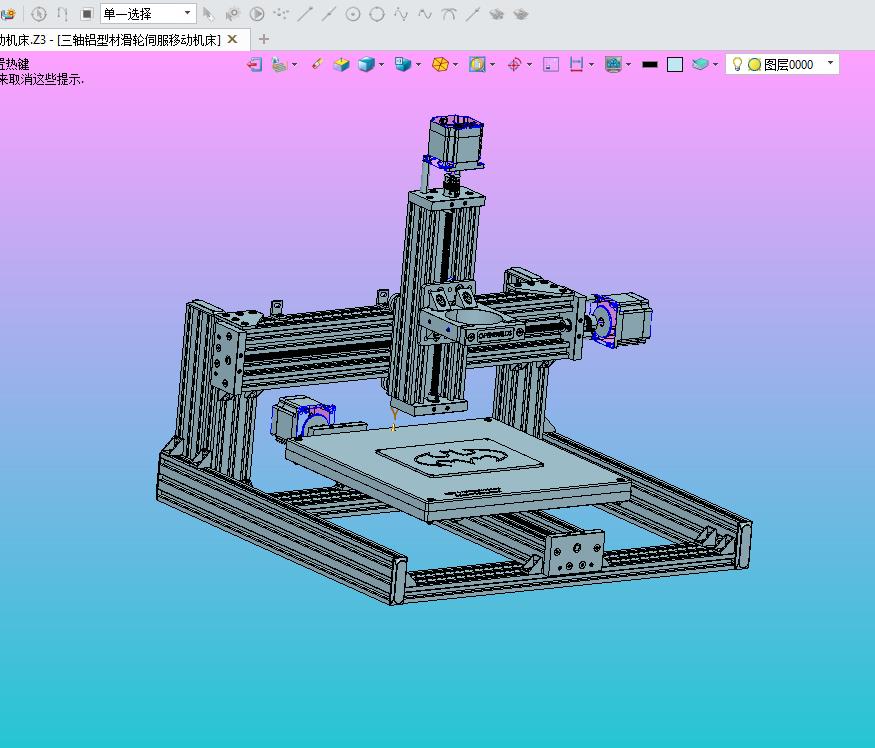Click the yellow-topped box icon

click(341, 64)
